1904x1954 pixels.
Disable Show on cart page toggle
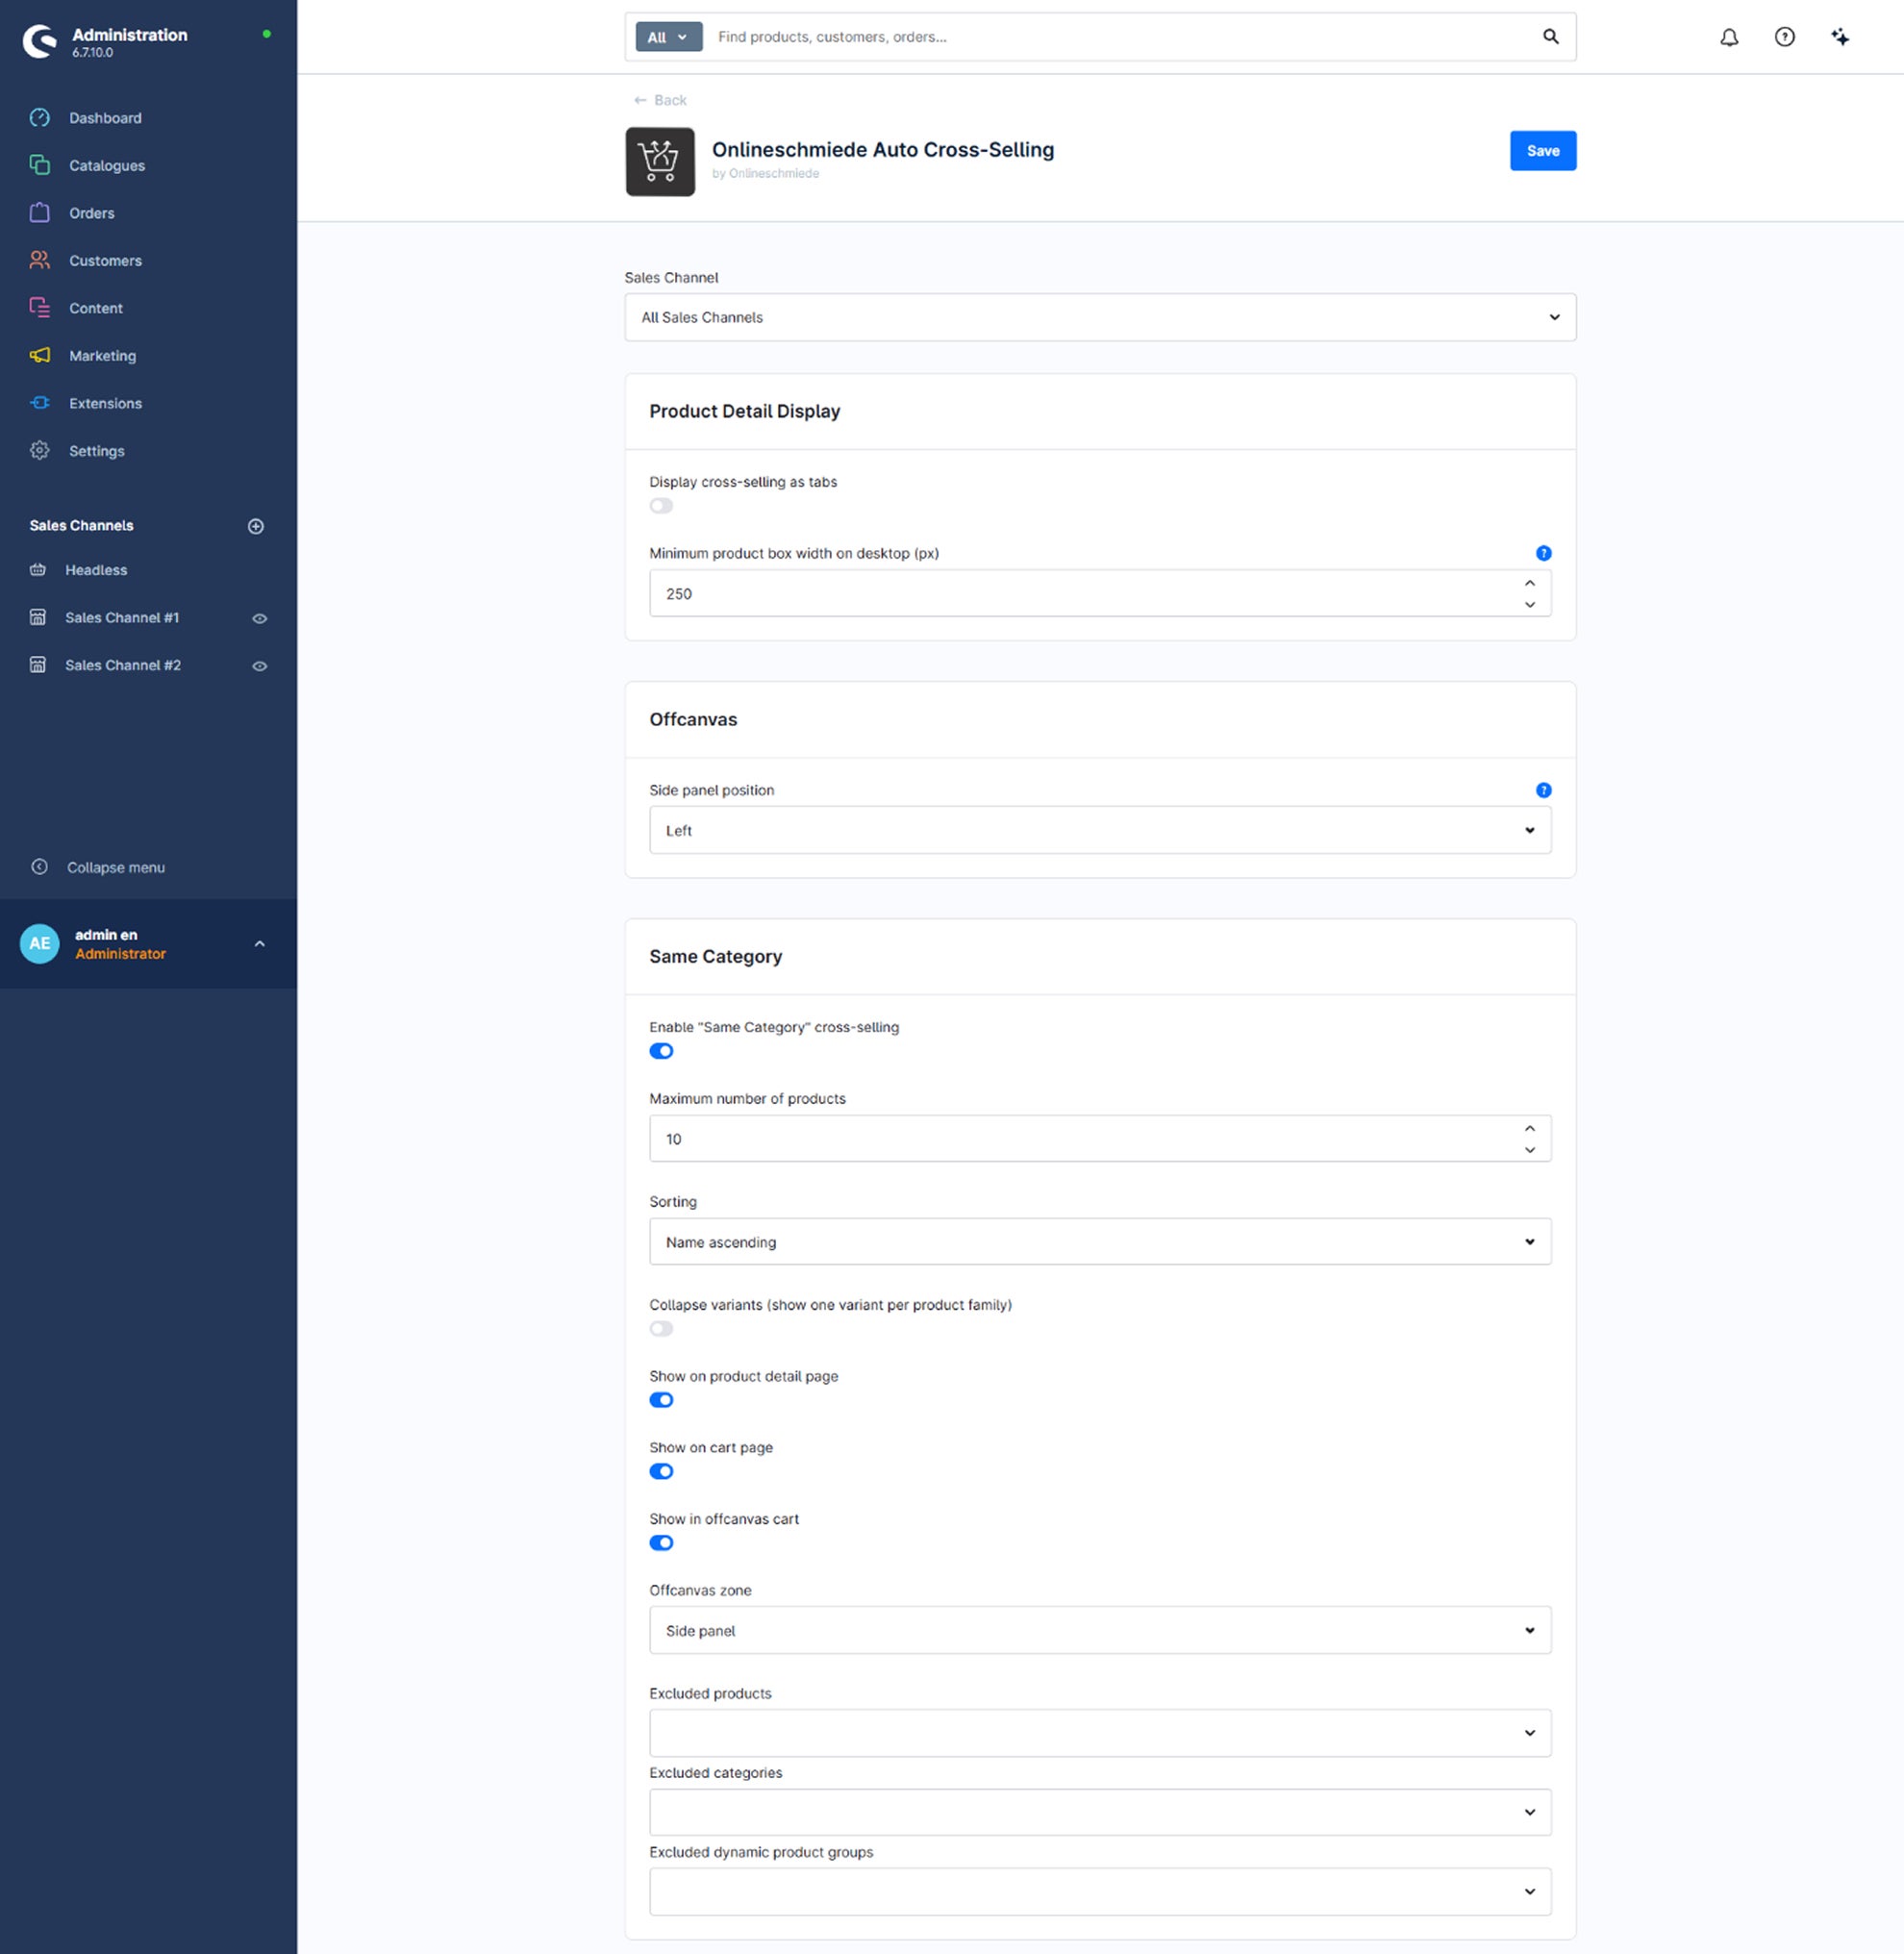tap(661, 1471)
